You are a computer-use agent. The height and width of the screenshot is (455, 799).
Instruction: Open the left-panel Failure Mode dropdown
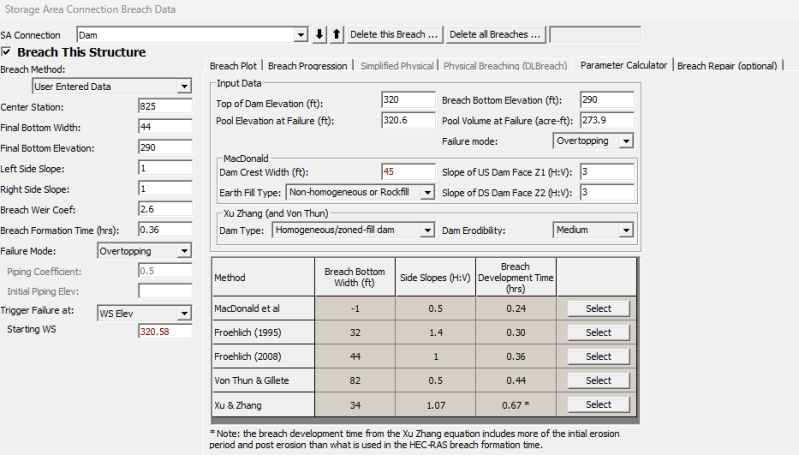(183, 251)
